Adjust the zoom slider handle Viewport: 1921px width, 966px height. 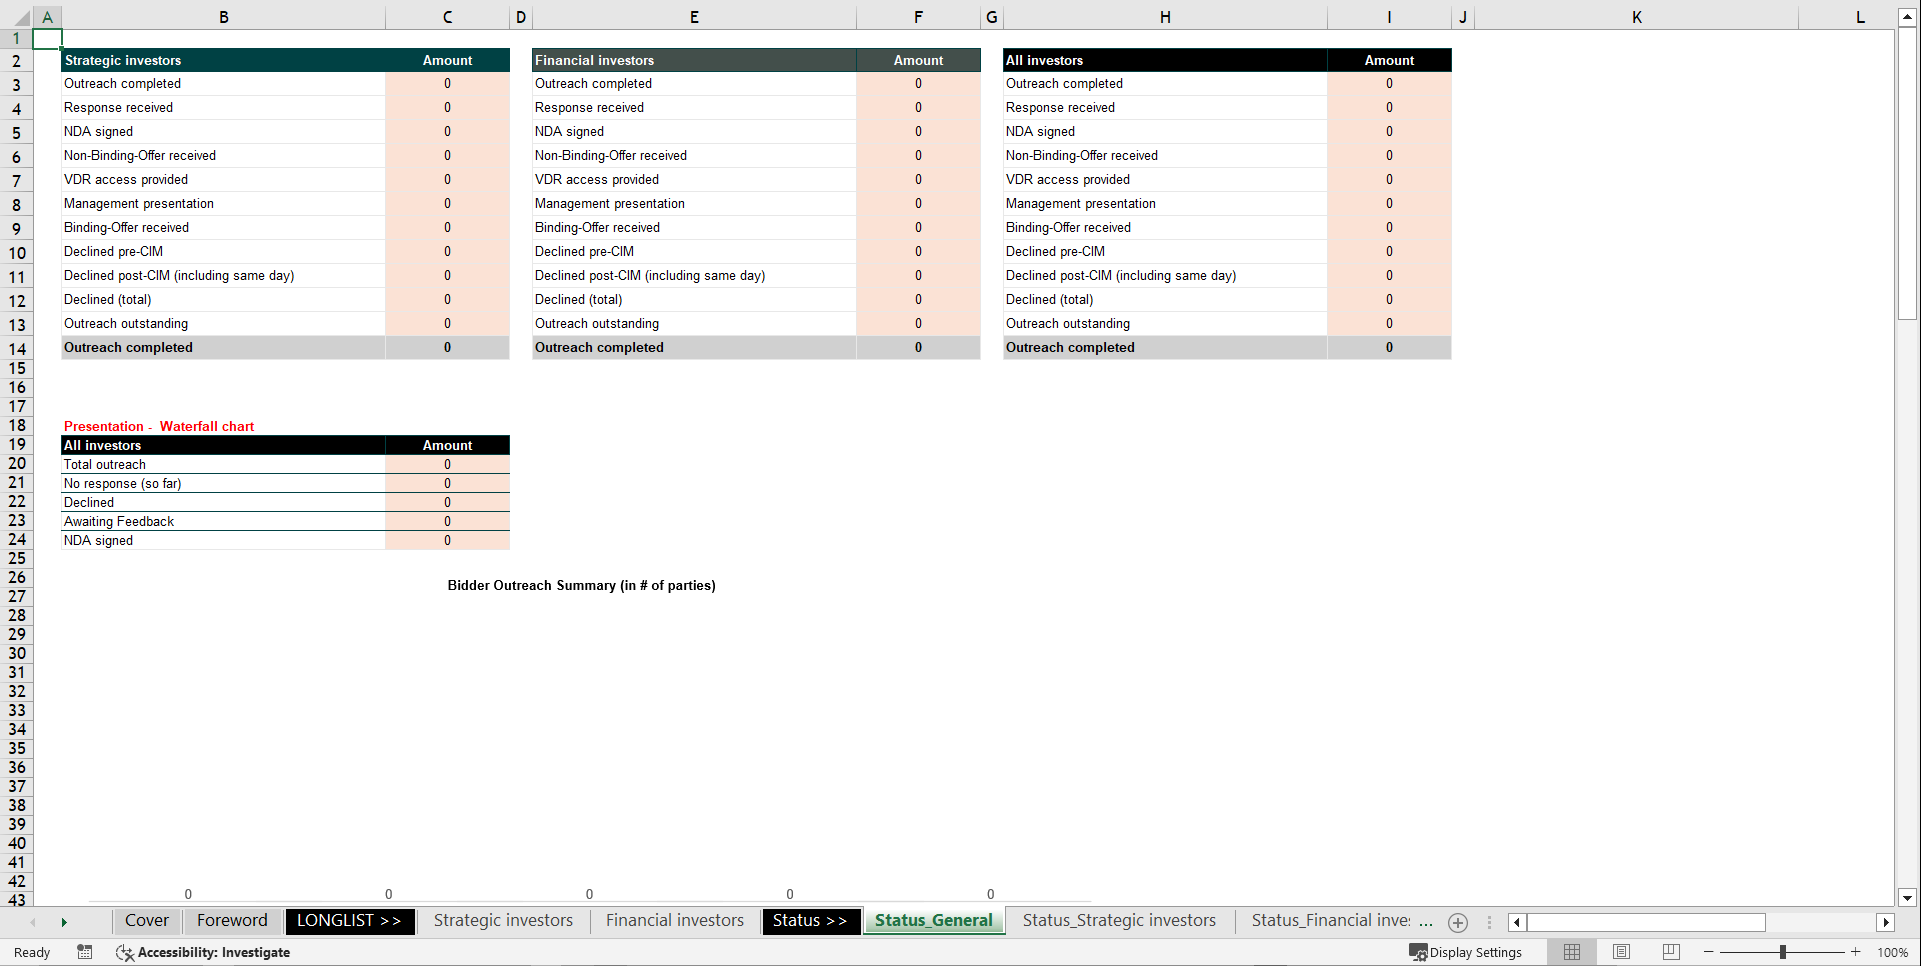coord(1783,952)
